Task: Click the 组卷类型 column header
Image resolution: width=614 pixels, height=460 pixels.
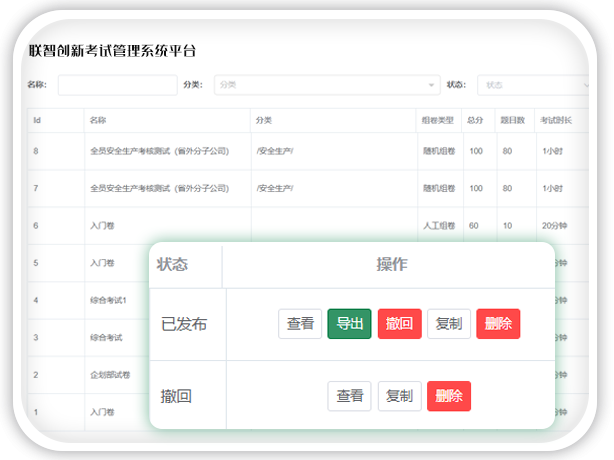Action: coord(438,120)
